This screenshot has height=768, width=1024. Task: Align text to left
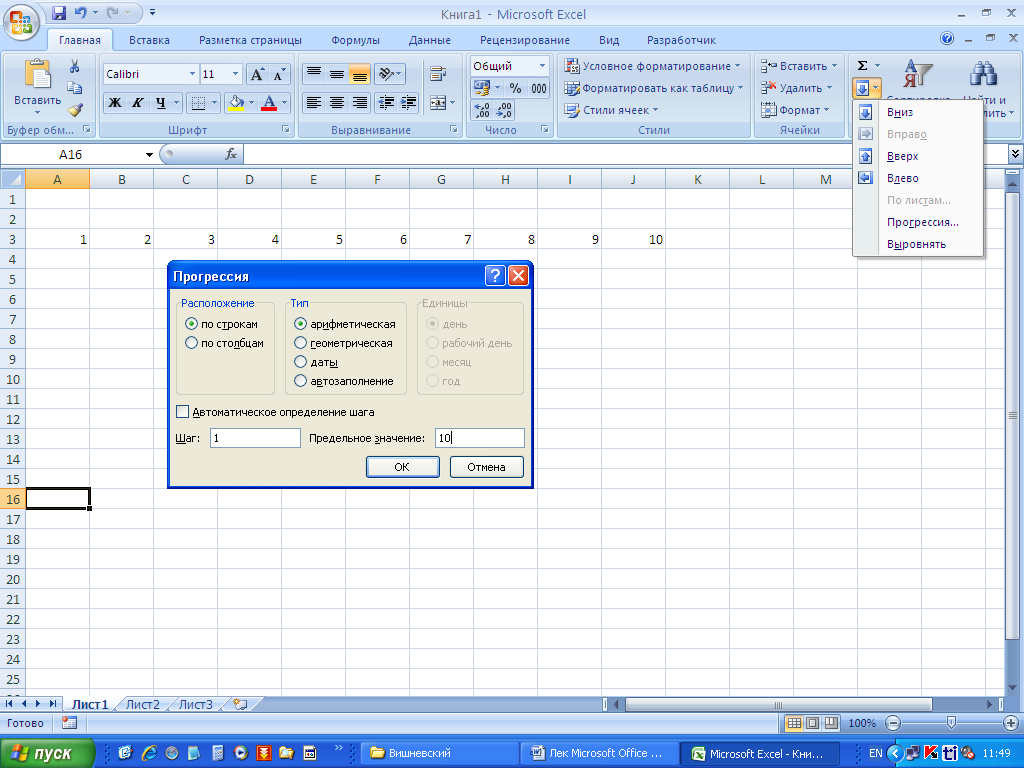(x=314, y=103)
